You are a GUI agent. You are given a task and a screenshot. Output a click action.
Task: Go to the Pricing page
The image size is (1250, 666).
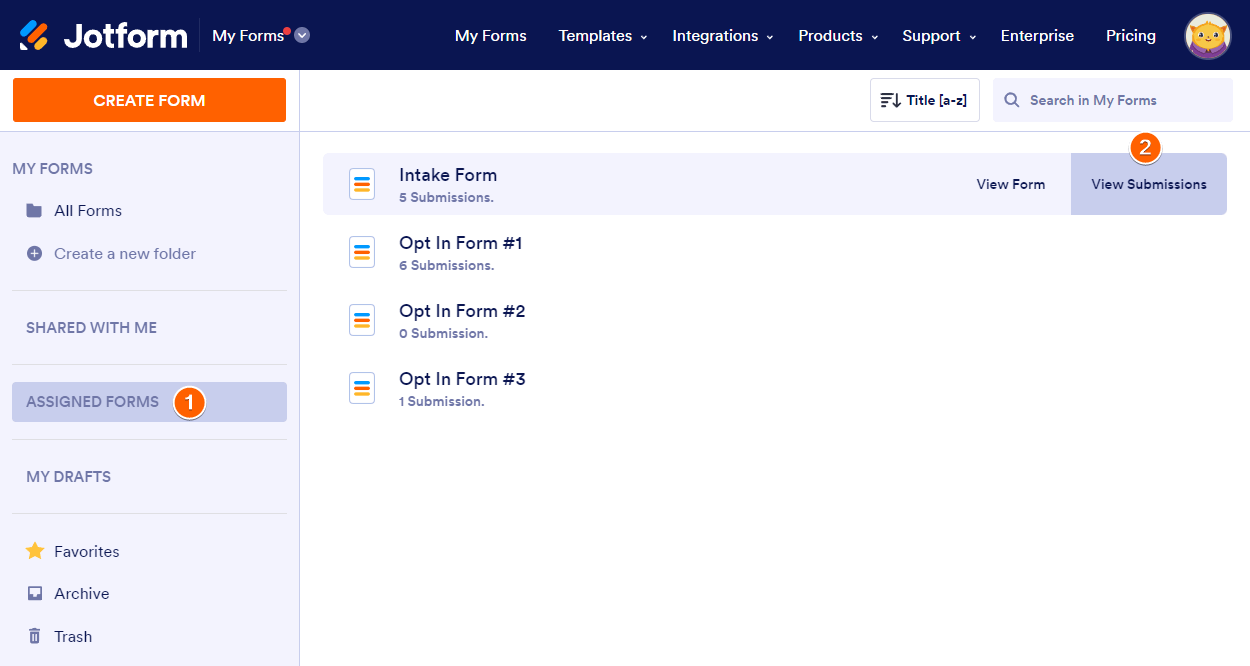(1130, 36)
